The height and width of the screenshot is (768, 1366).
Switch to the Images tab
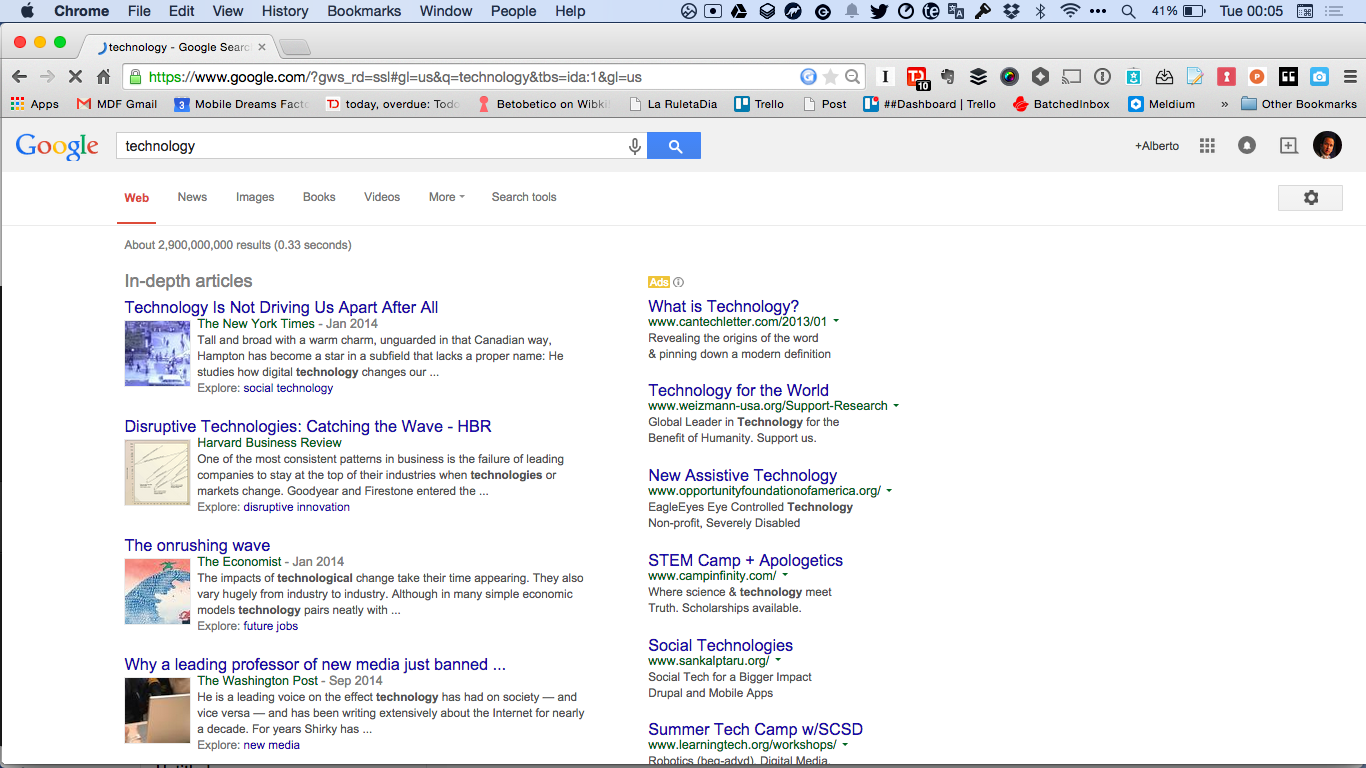click(x=255, y=197)
